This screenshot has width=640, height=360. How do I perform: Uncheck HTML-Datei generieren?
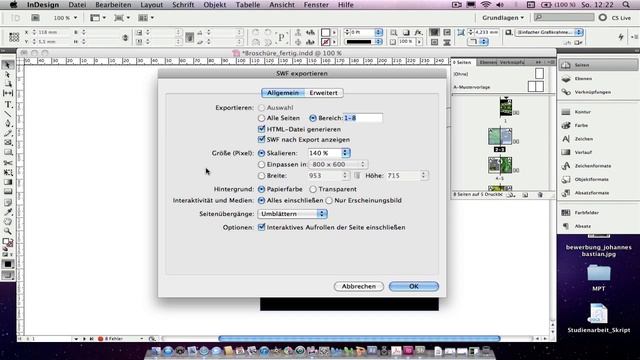coord(262,129)
